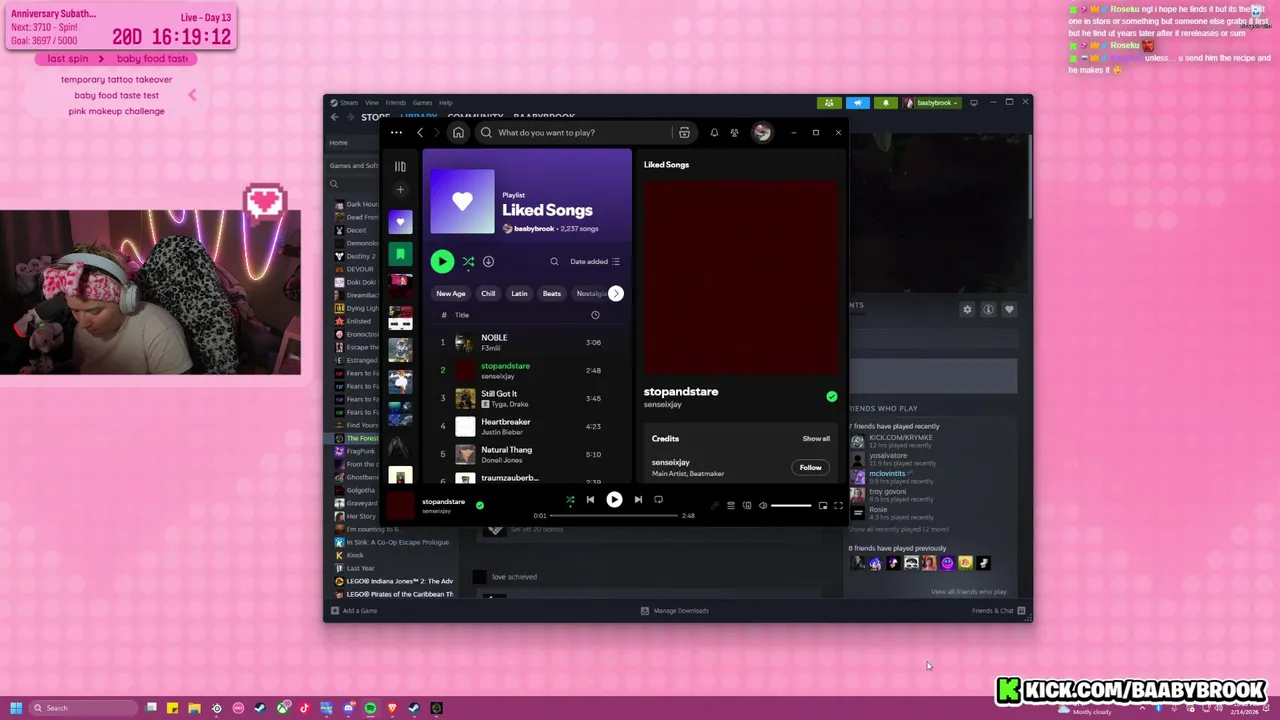The width and height of the screenshot is (1280, 720).
Task: Open the Windows Start button
Action: point(16,708)
